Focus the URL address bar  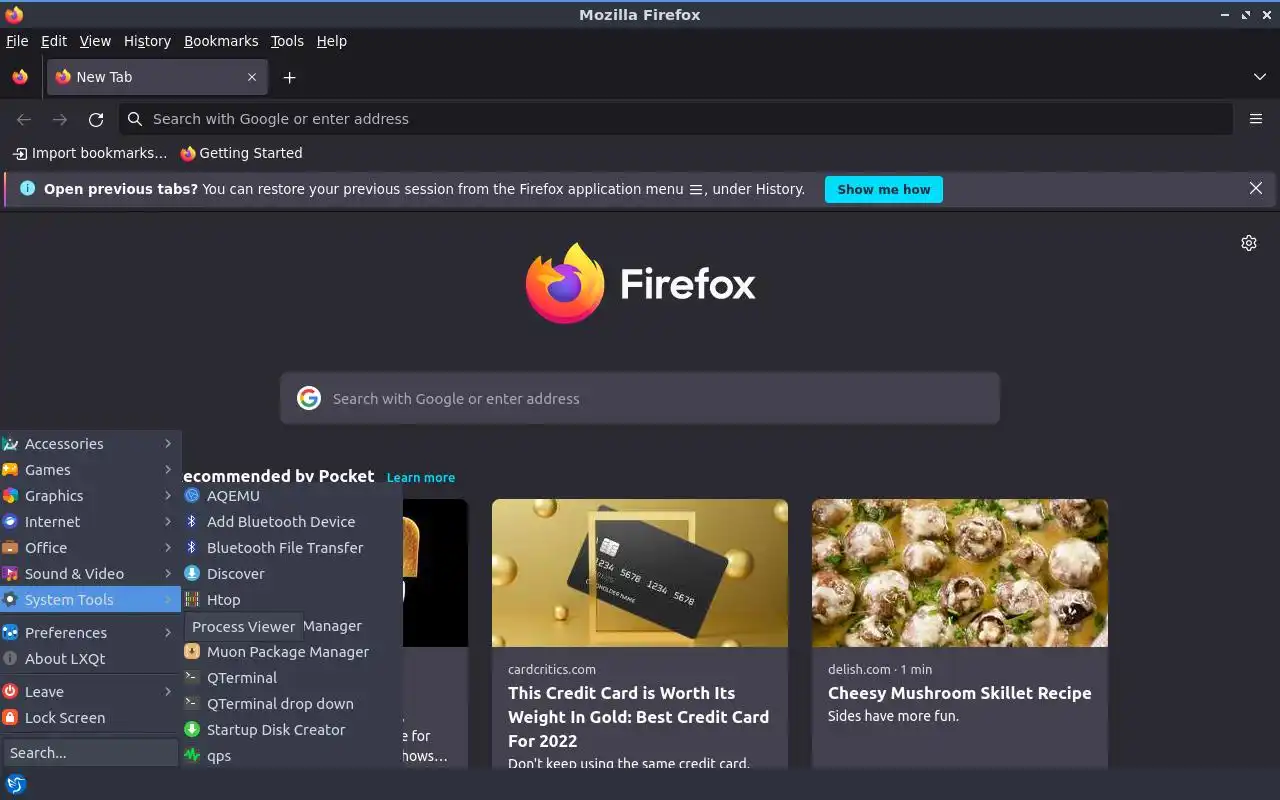tap(676, 119)
